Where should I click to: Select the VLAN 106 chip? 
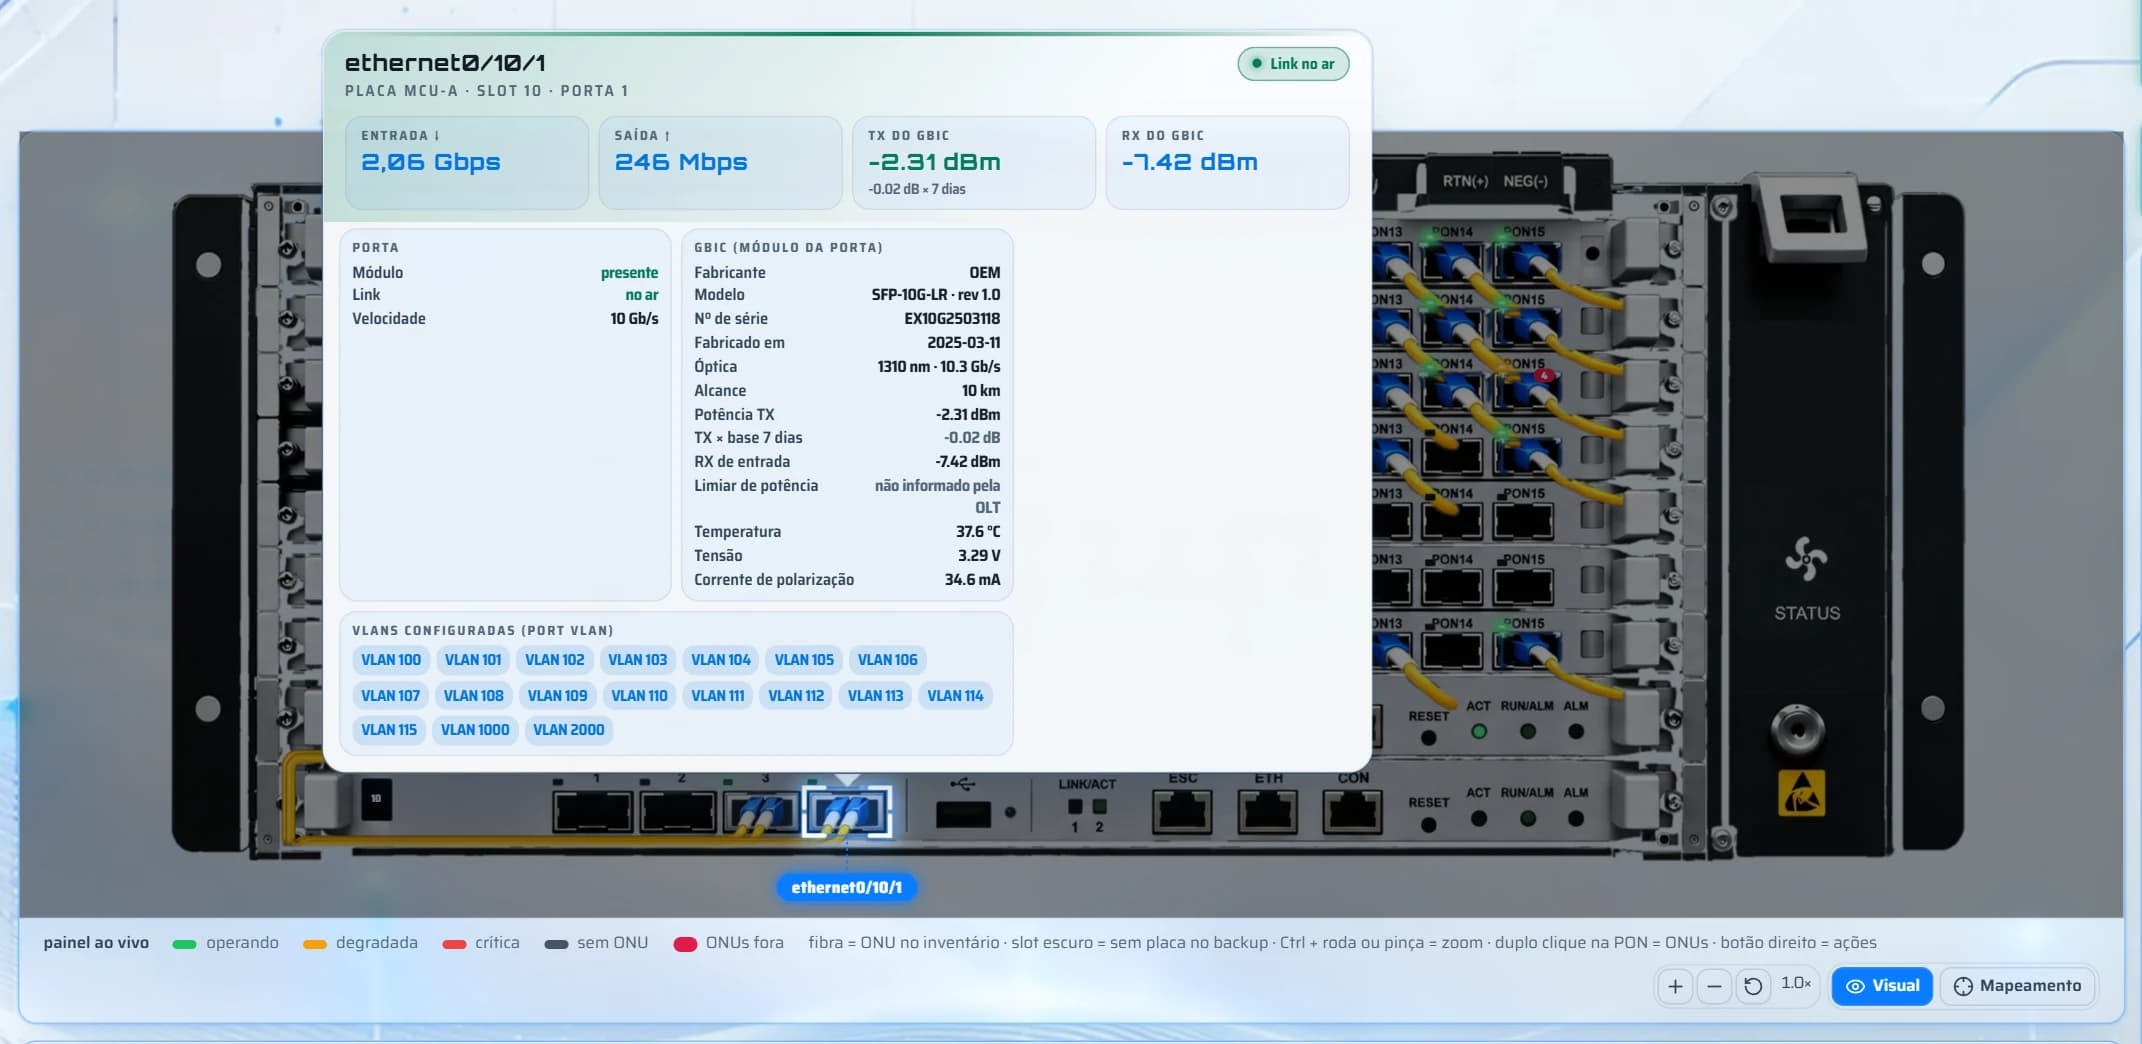coord(888,660)
